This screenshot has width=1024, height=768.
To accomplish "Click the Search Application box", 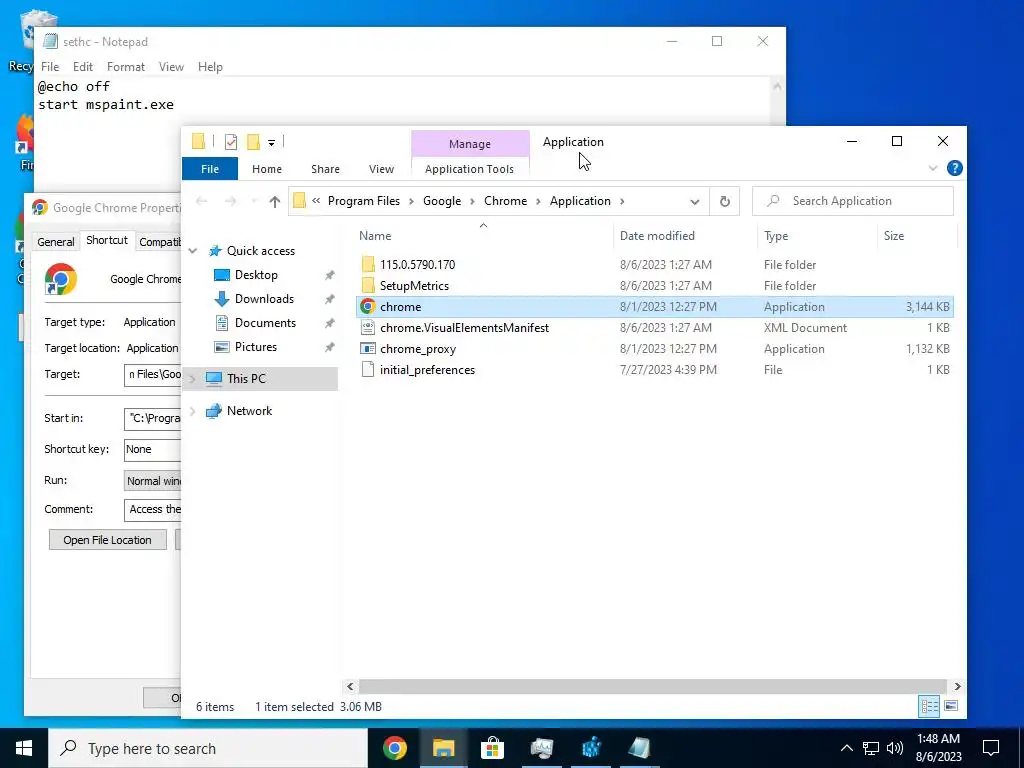I will [x=852, y=201].
